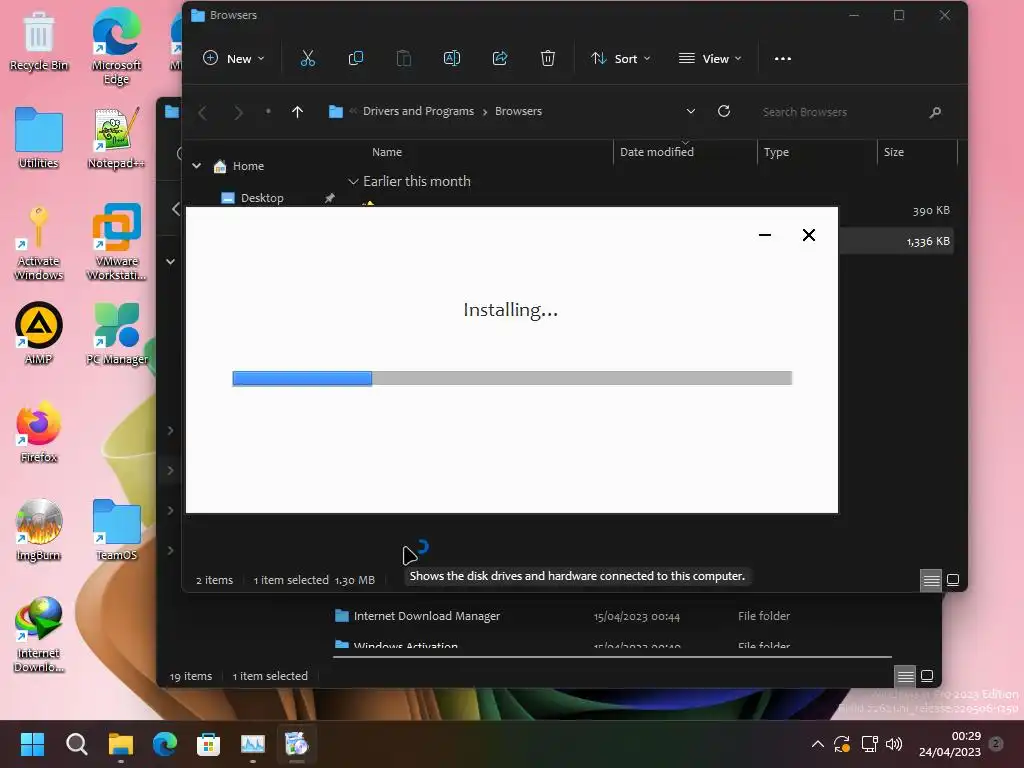Launch Internet Download Manager desktop shortcut
Screen dimensions: 1024x768
tap(39, 635)
